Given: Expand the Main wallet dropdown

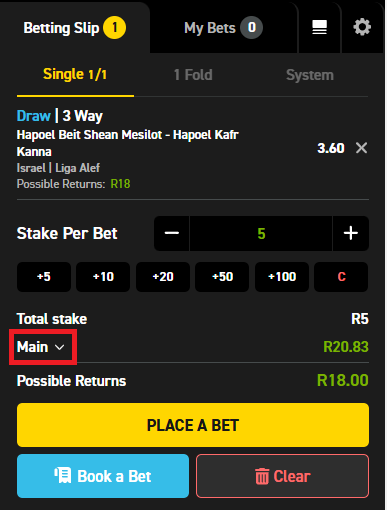Looking at the screenshot, I should 41,347.
